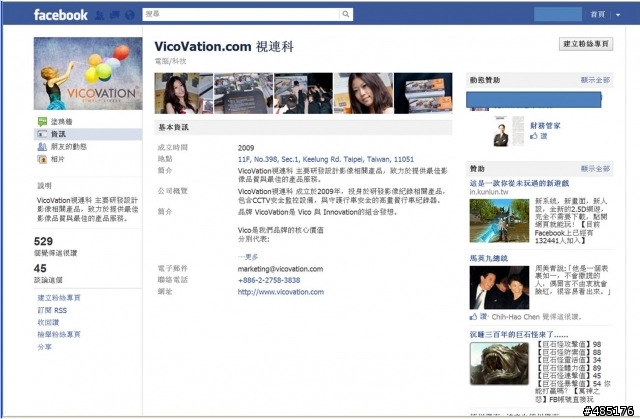640x419 pixels.
Task: Open the 相片 photos tab
Action: pos(58,159)
